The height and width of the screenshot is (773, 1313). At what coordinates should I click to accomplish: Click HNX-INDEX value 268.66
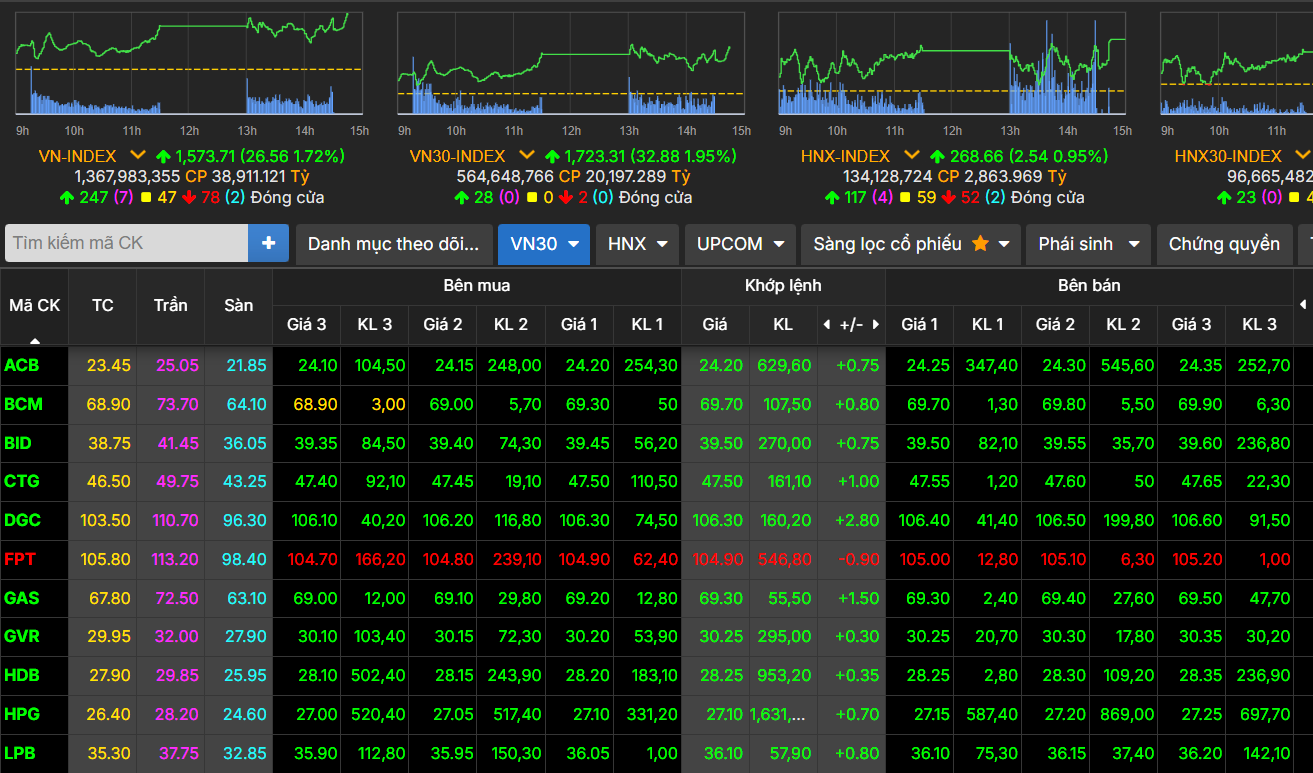tap(976, 156)
